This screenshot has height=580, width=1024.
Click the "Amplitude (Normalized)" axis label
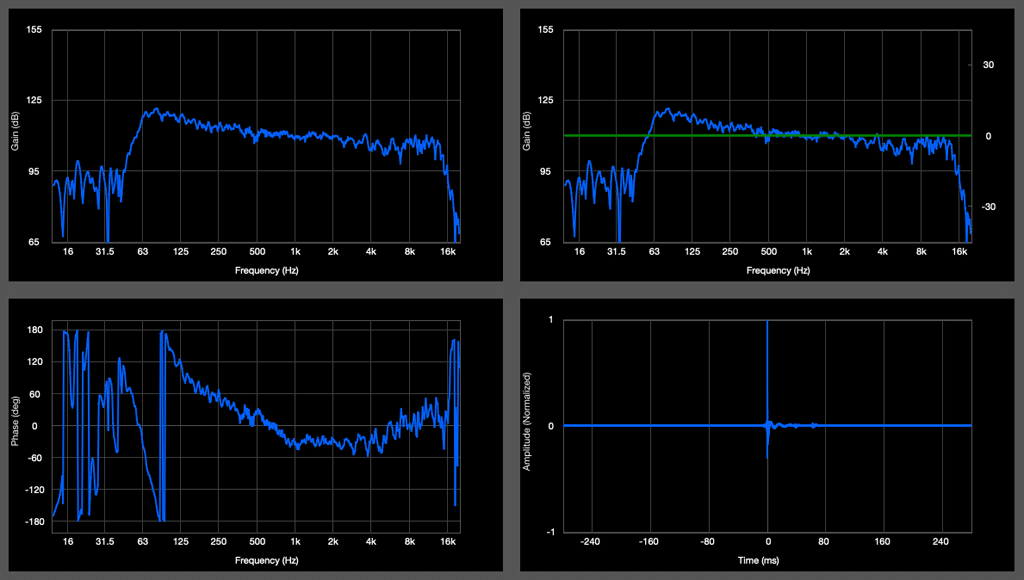526,426
